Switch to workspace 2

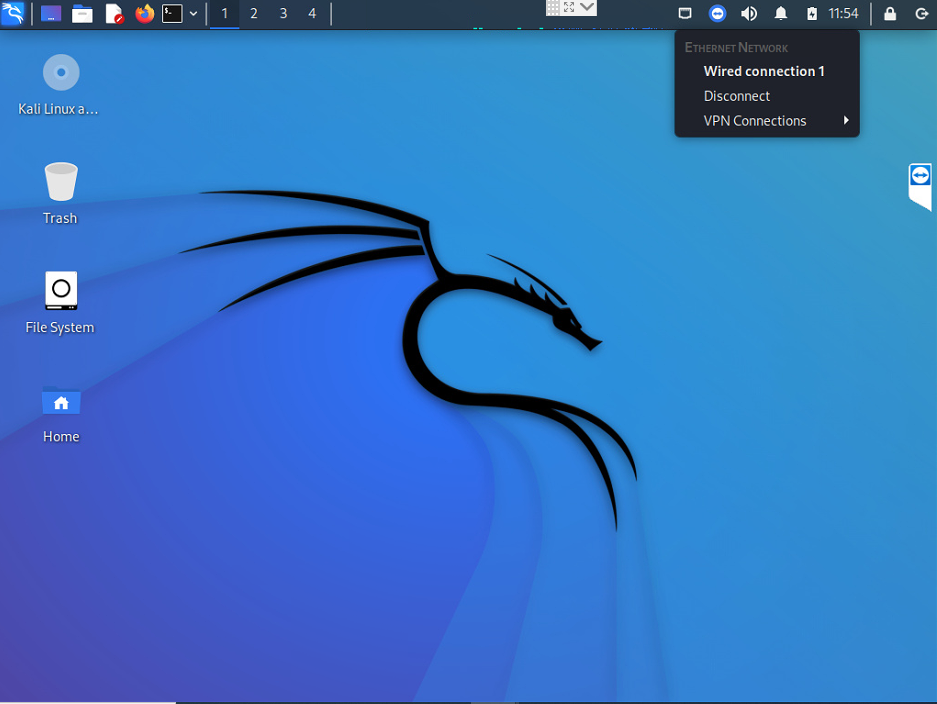(x=254, y=13)
